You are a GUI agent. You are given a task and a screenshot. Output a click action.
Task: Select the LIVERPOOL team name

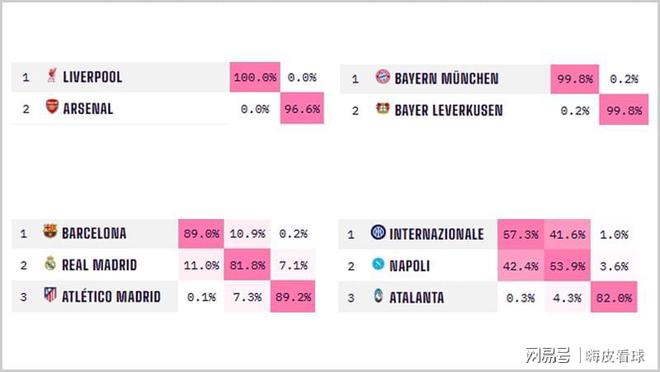pos(93,77)
